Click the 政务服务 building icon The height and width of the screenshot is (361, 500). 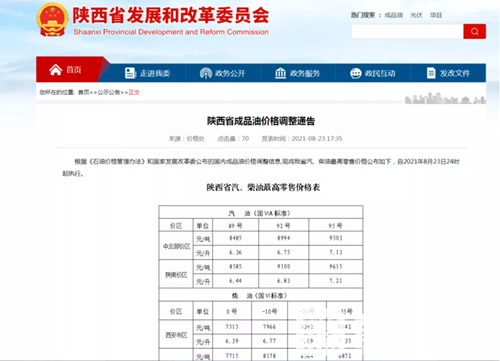click(x=280, y=73)
